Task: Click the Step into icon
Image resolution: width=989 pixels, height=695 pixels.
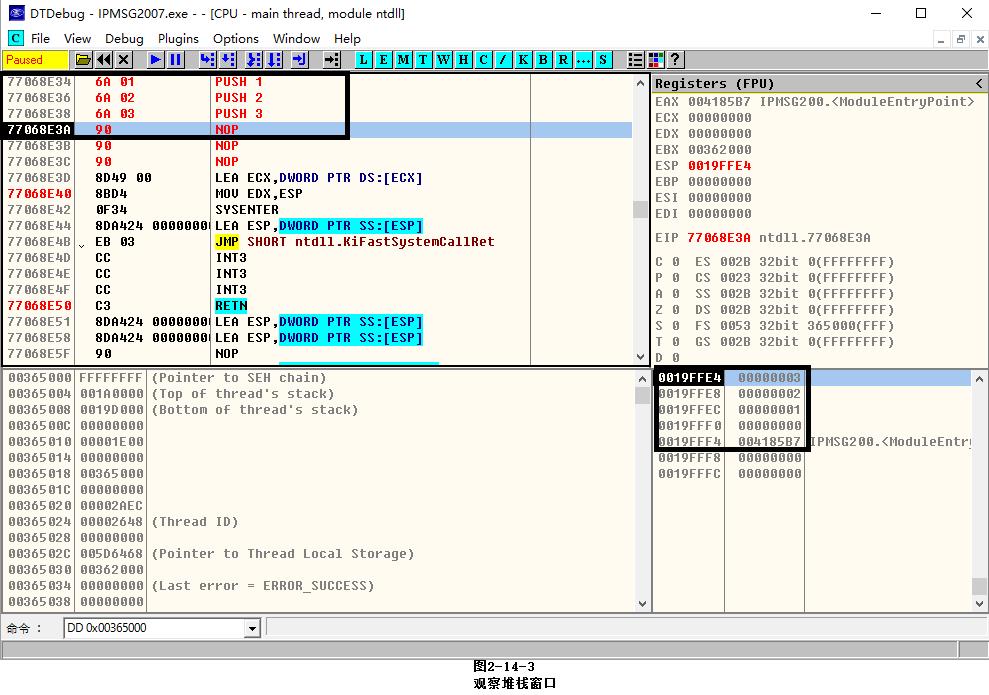Action: tap(207, 60)
